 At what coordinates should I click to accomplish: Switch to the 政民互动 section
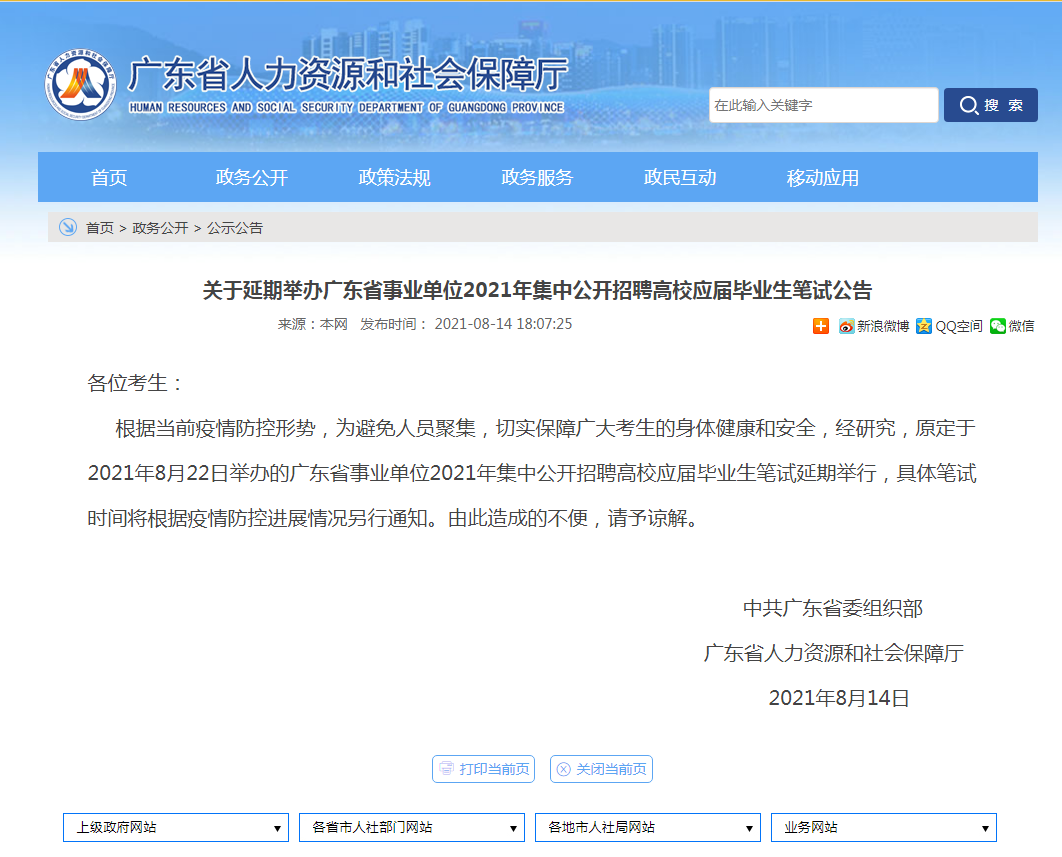pyautogui.click(x=679, y=177)
